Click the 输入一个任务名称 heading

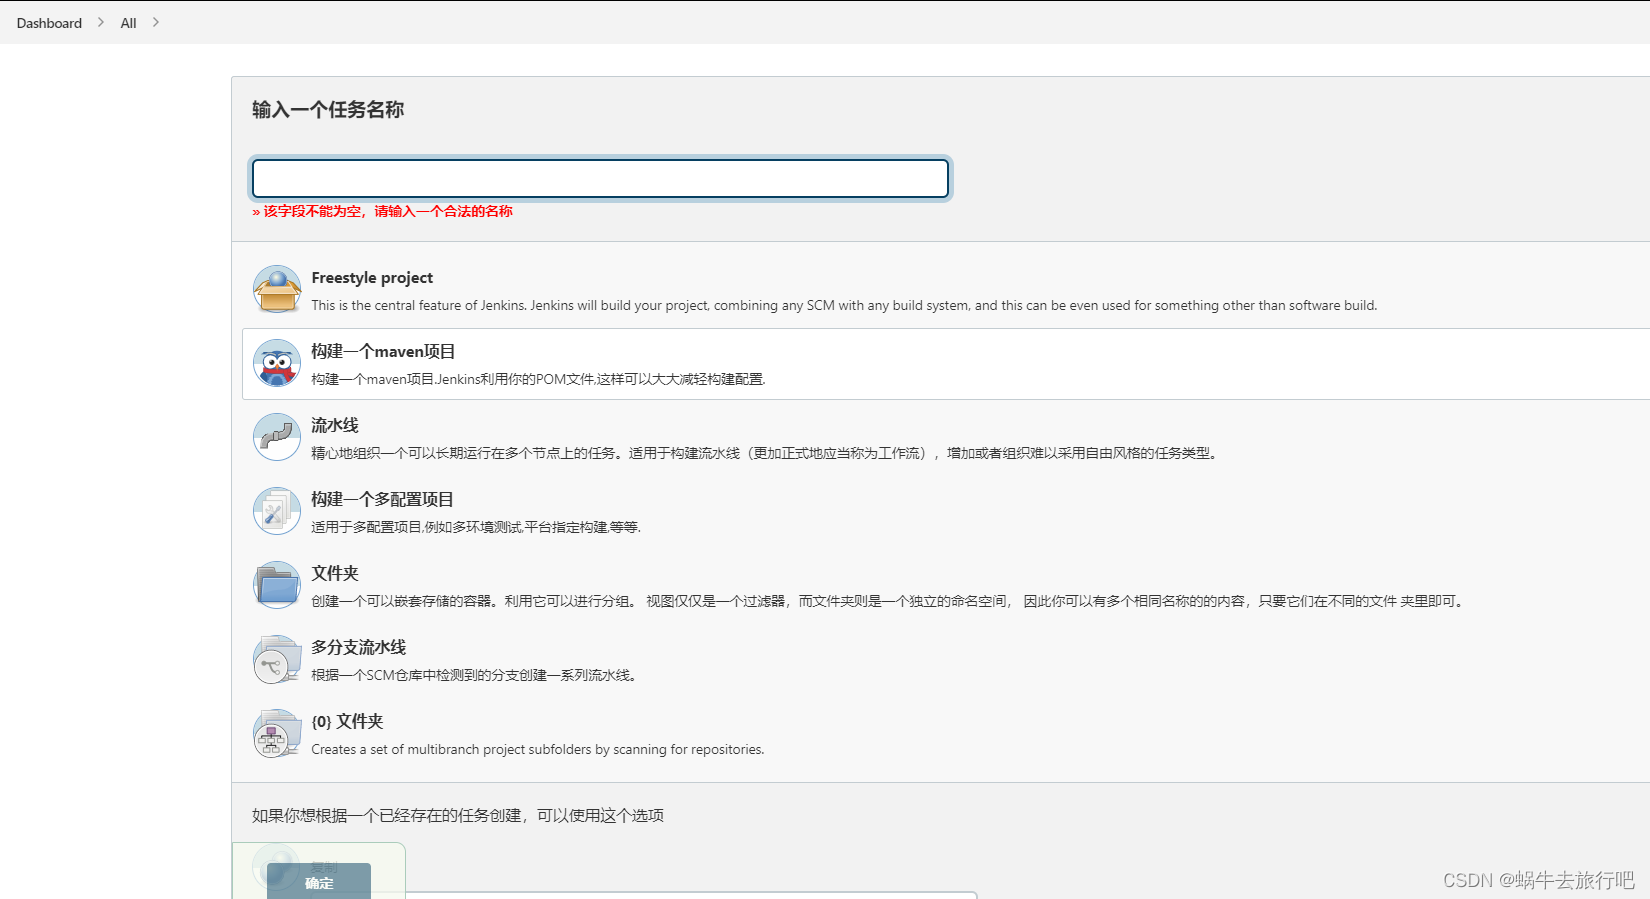328,110
